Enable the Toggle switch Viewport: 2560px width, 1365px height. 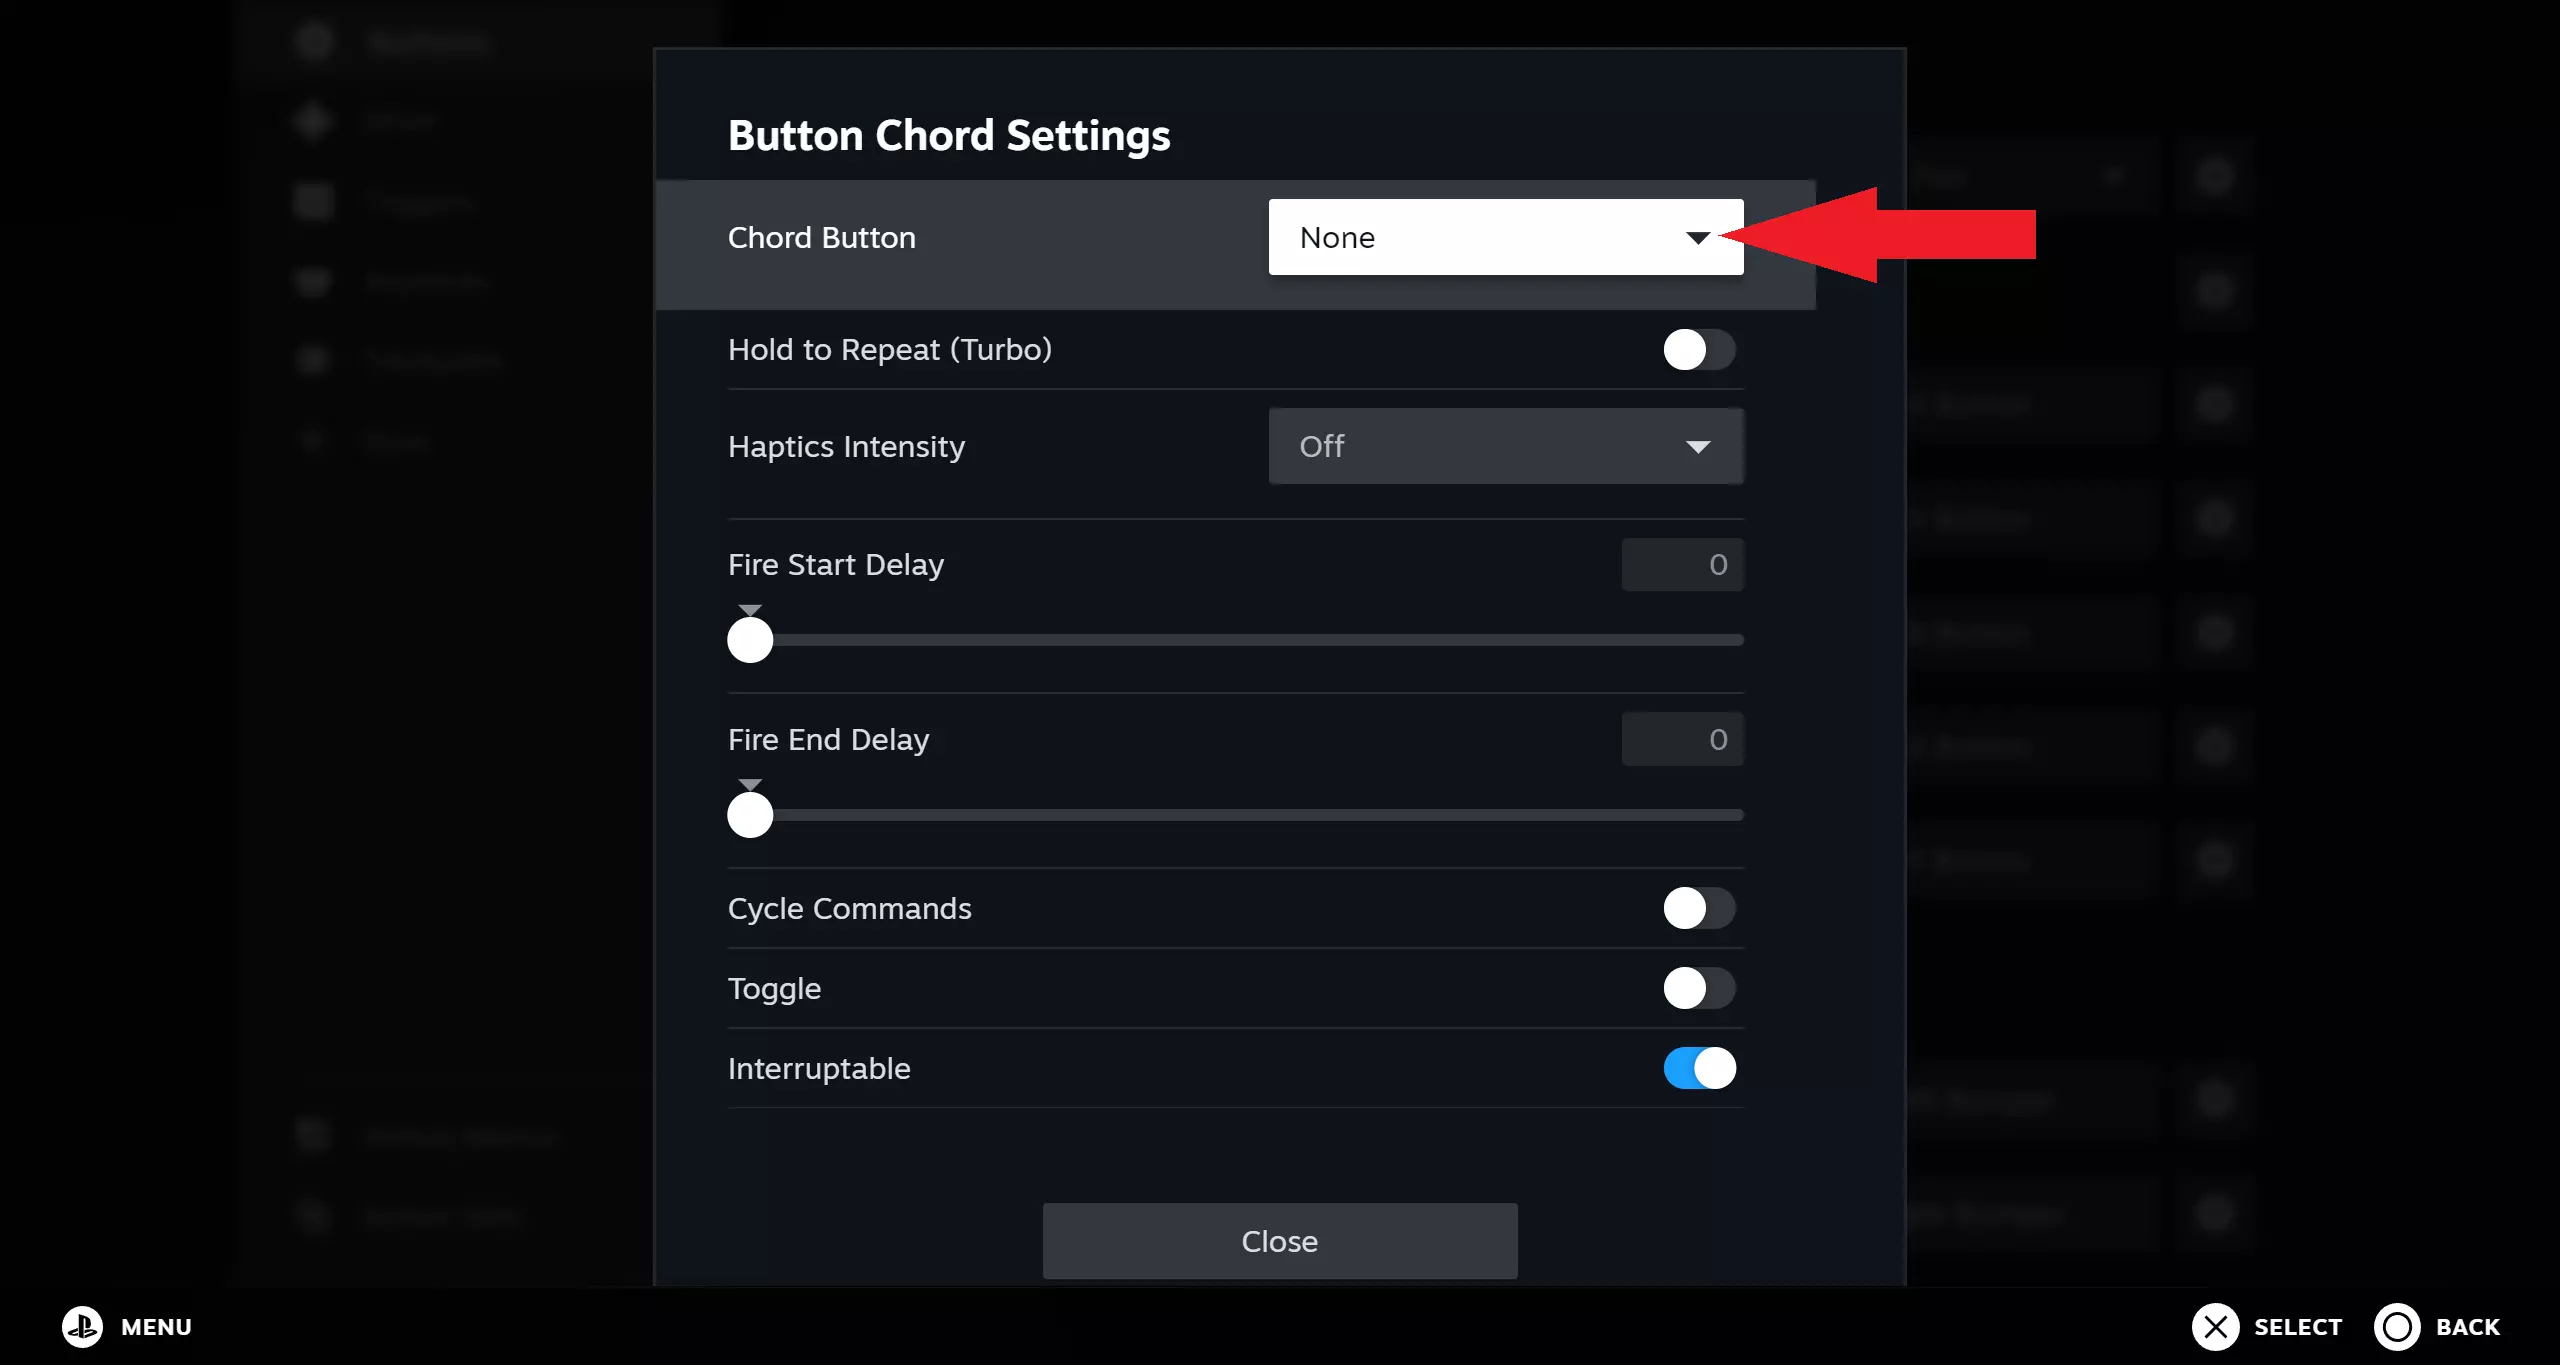coord(1699,988)
